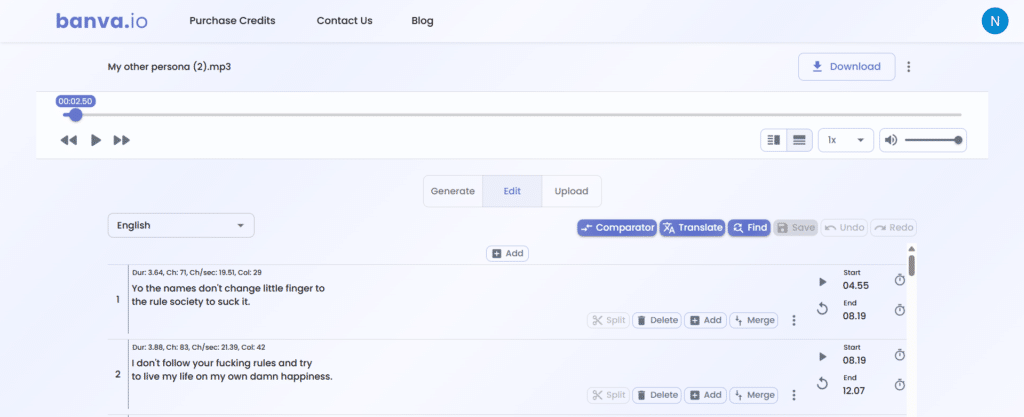Switch to split column view layout
This screenshot has height=417, width=1024.
click(x=774, y=140)
